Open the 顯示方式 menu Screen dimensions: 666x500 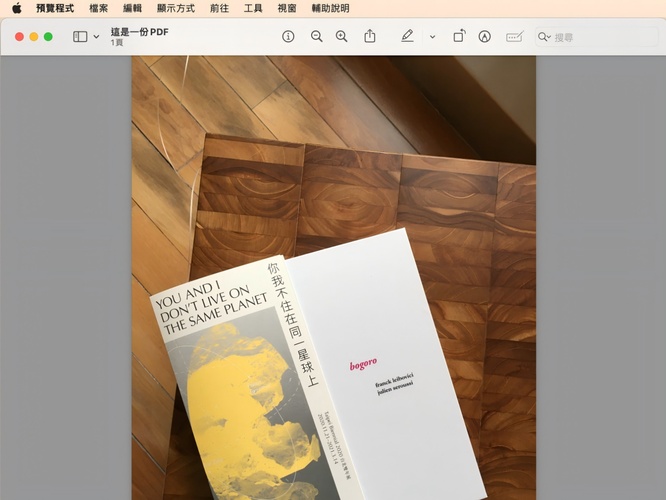(x=176, y=8)
